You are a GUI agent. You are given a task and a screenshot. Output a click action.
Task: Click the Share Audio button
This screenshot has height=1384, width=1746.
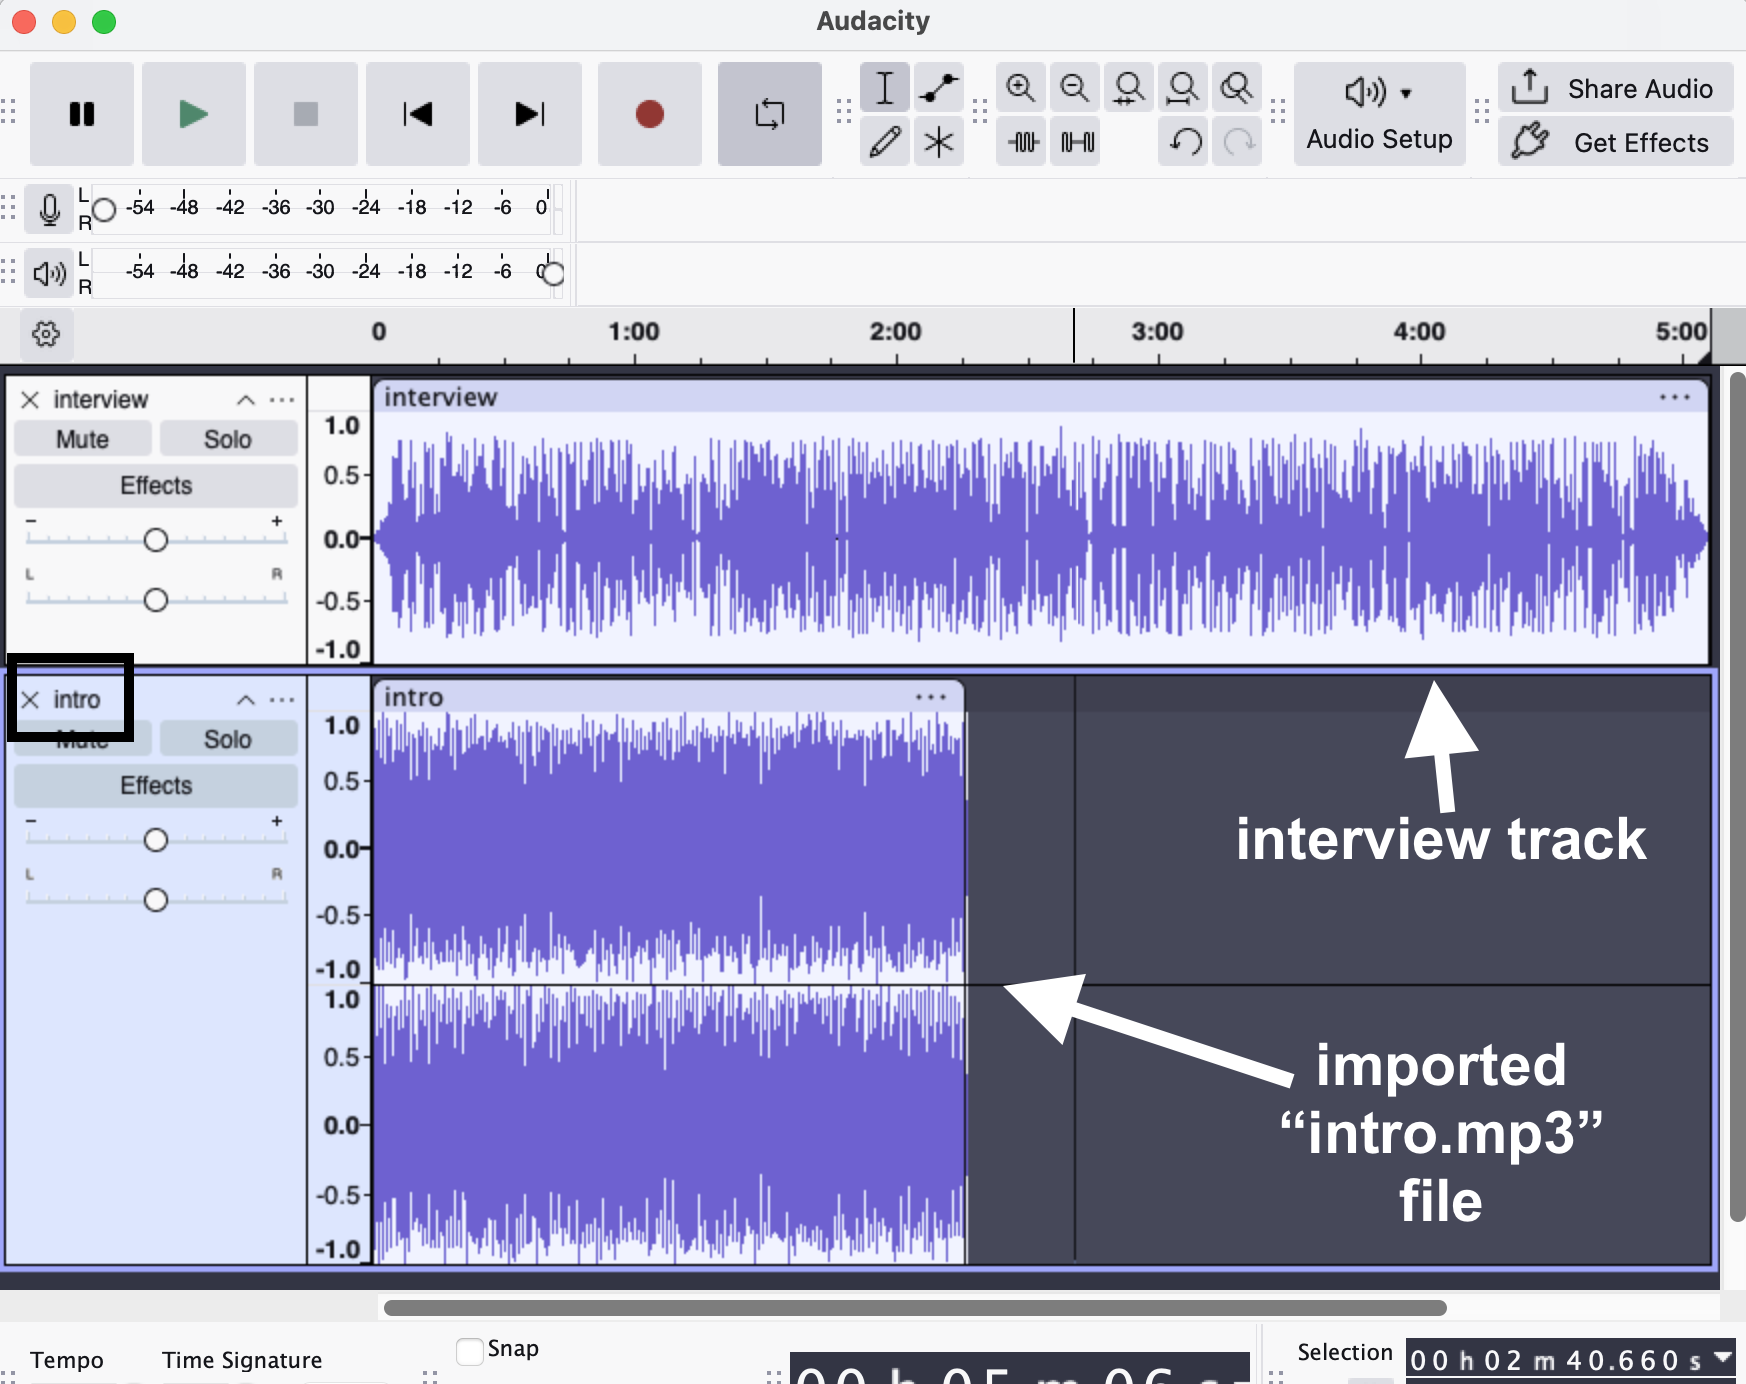tap(1615, 88)
